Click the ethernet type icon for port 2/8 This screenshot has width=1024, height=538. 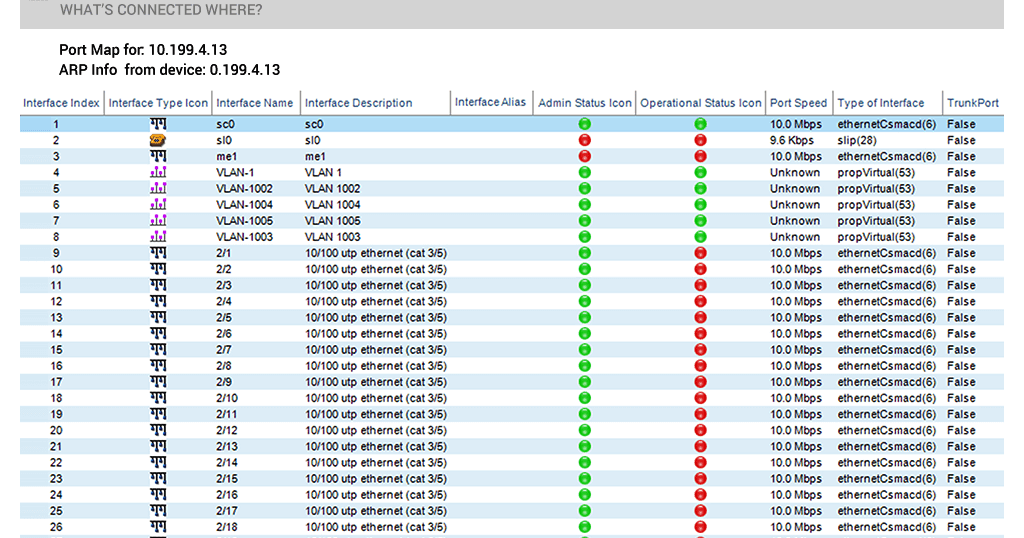point(158,366)
